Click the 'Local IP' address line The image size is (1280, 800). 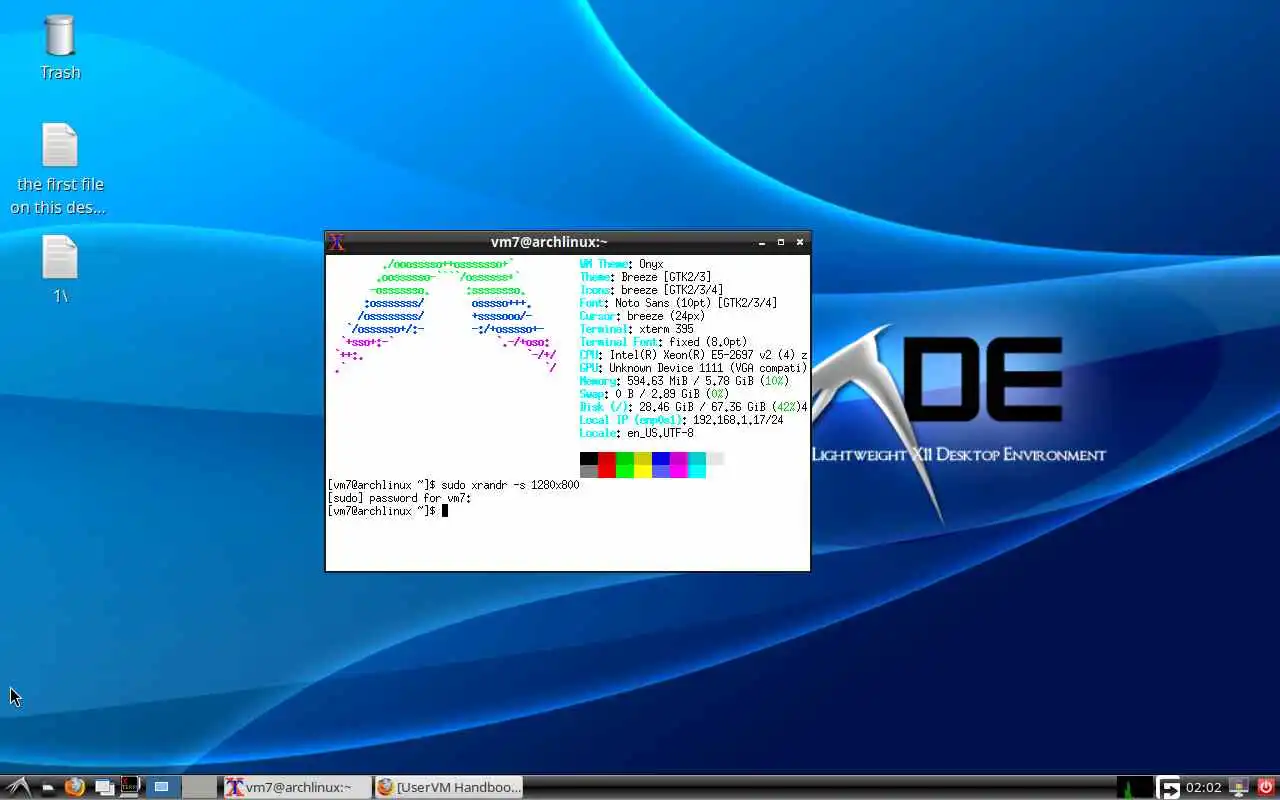click(x=681, y=420)
